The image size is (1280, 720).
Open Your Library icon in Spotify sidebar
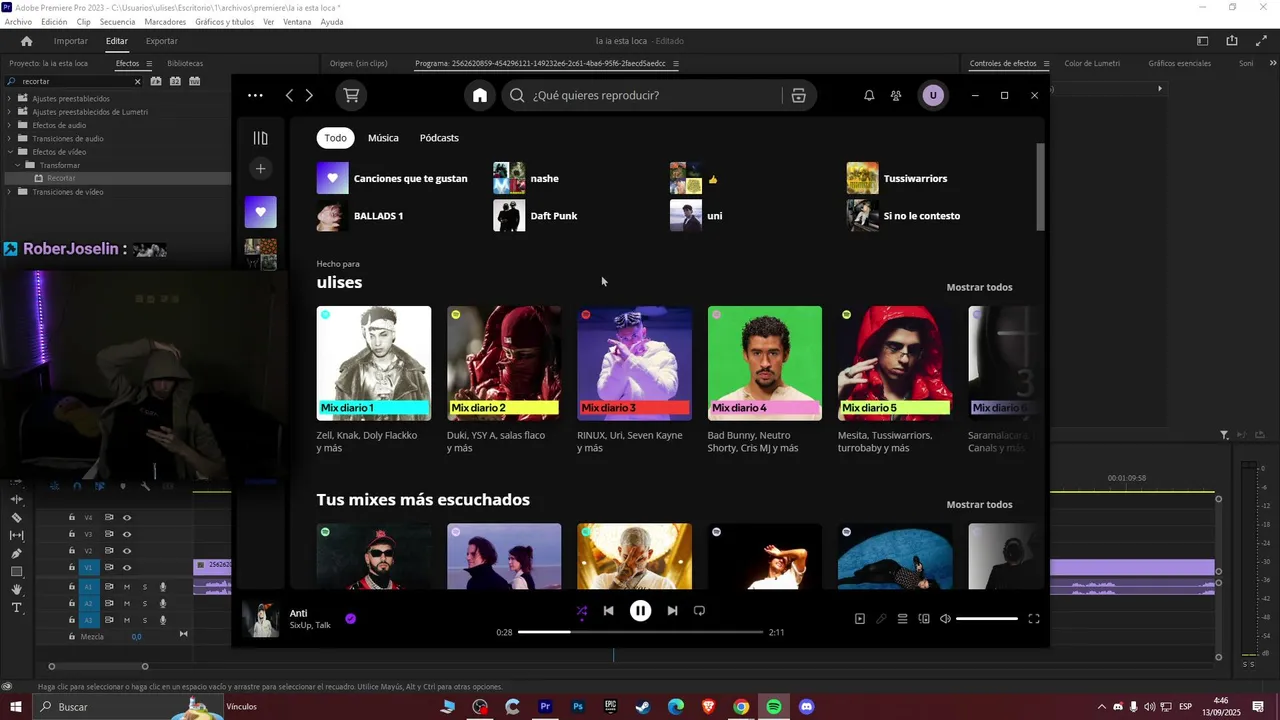(x=261, y=138)
